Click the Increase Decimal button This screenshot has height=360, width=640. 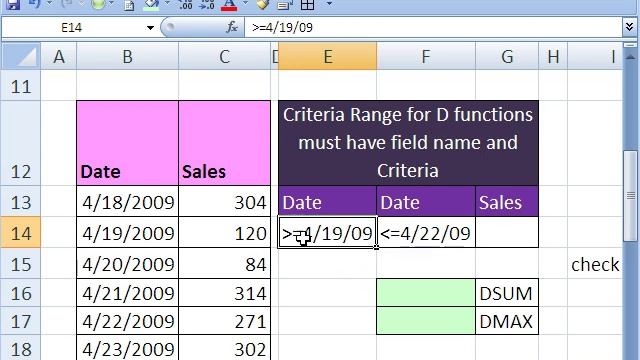point(186,4)
